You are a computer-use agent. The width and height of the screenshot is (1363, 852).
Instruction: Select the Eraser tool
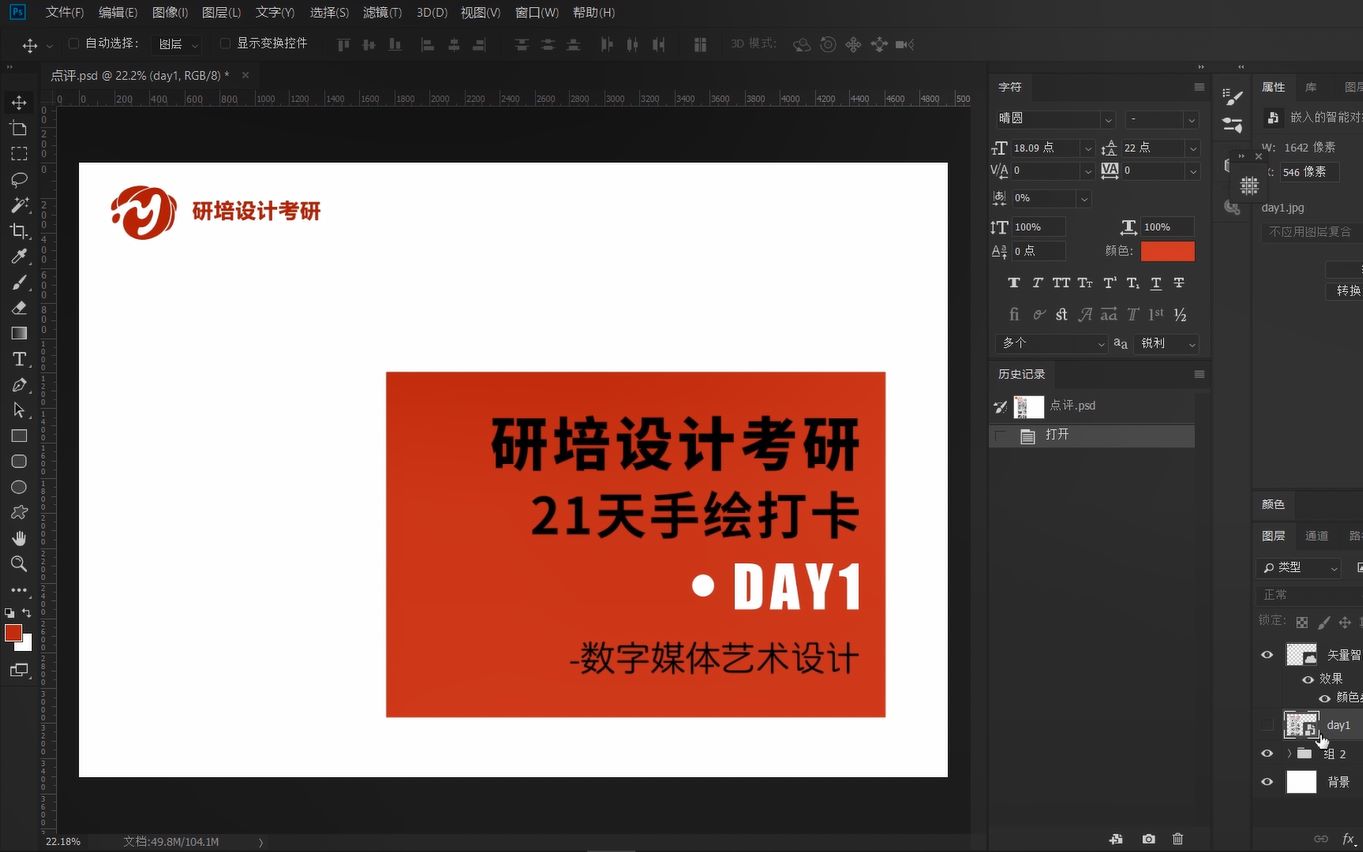(x=18, y=308)
